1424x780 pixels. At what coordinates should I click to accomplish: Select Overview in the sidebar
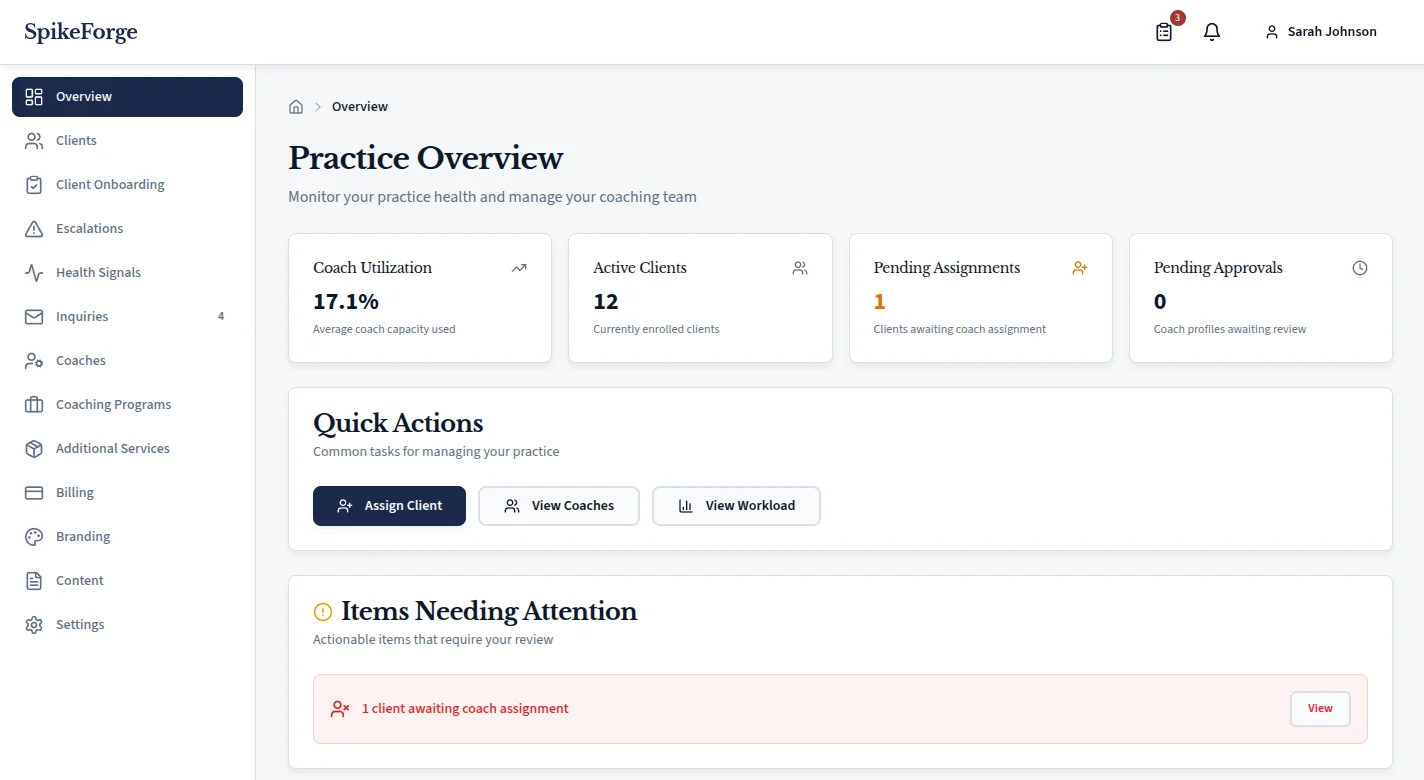(127, 97)
